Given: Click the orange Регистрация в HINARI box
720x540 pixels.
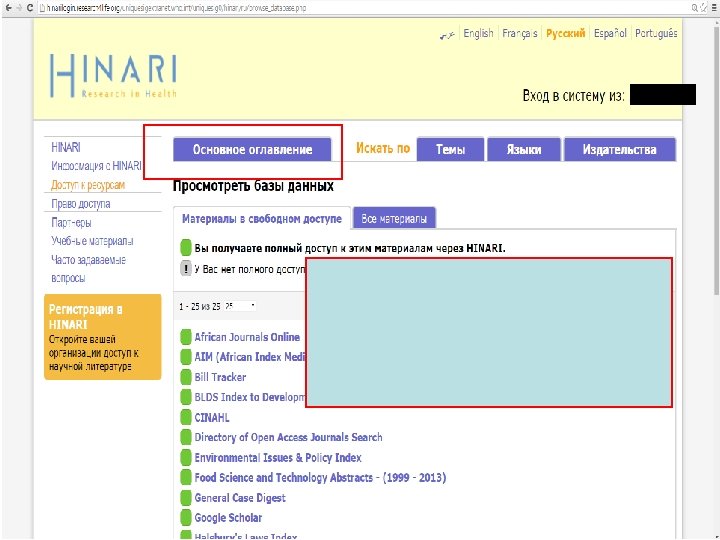Looking at the screenshot, I should 102,337.
